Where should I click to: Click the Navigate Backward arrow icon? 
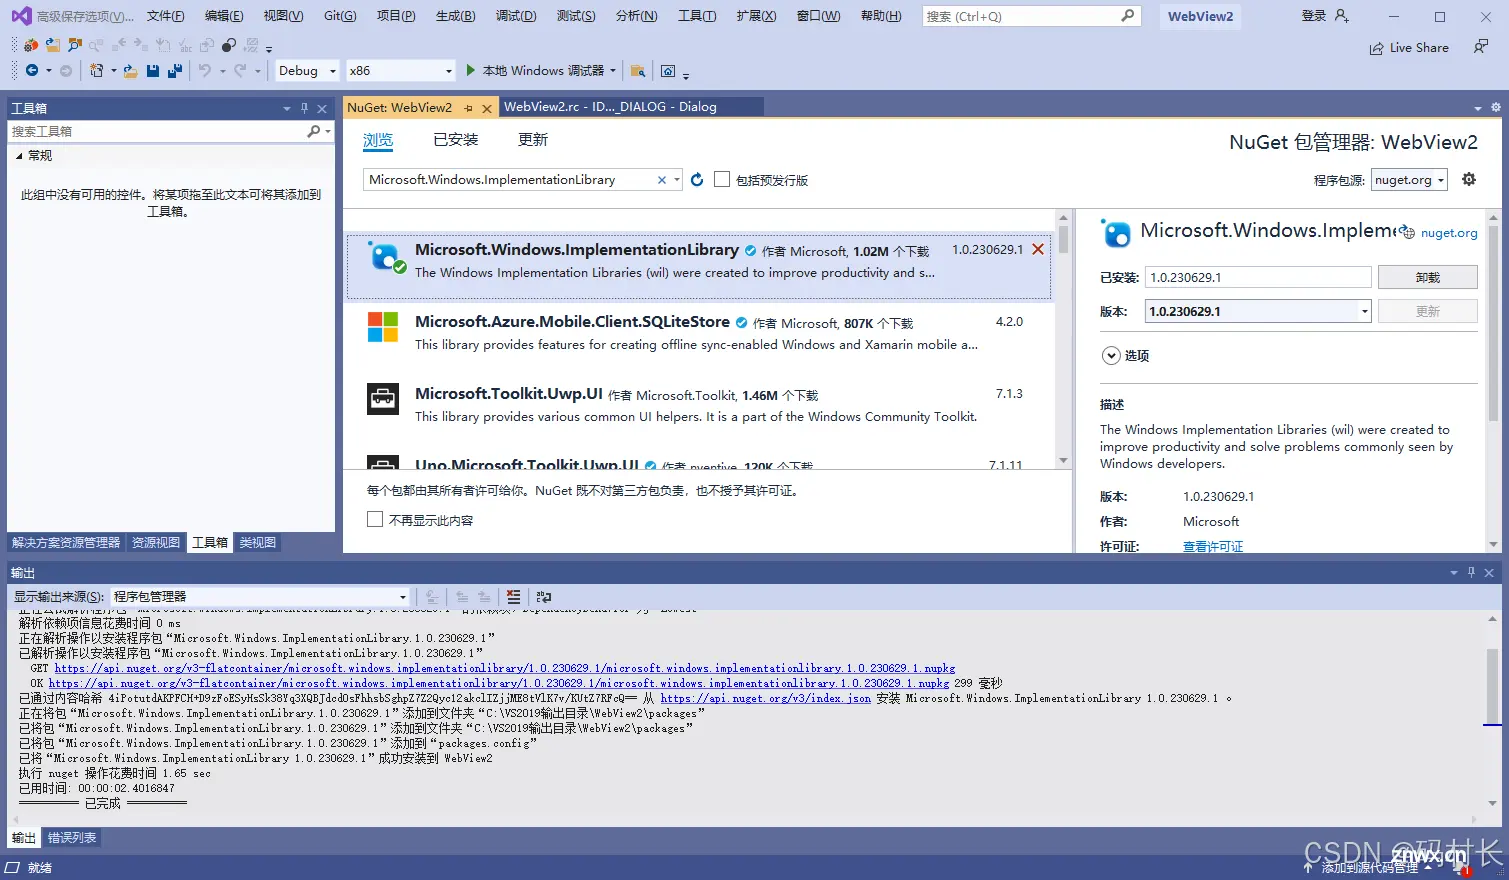[32, 70]
